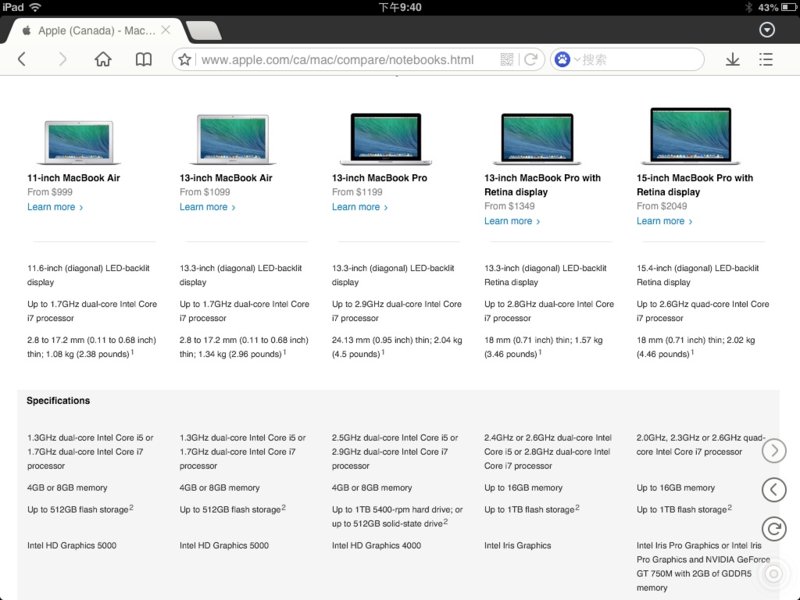Tap the floating circular refresh button

click(x=773, y=529)
